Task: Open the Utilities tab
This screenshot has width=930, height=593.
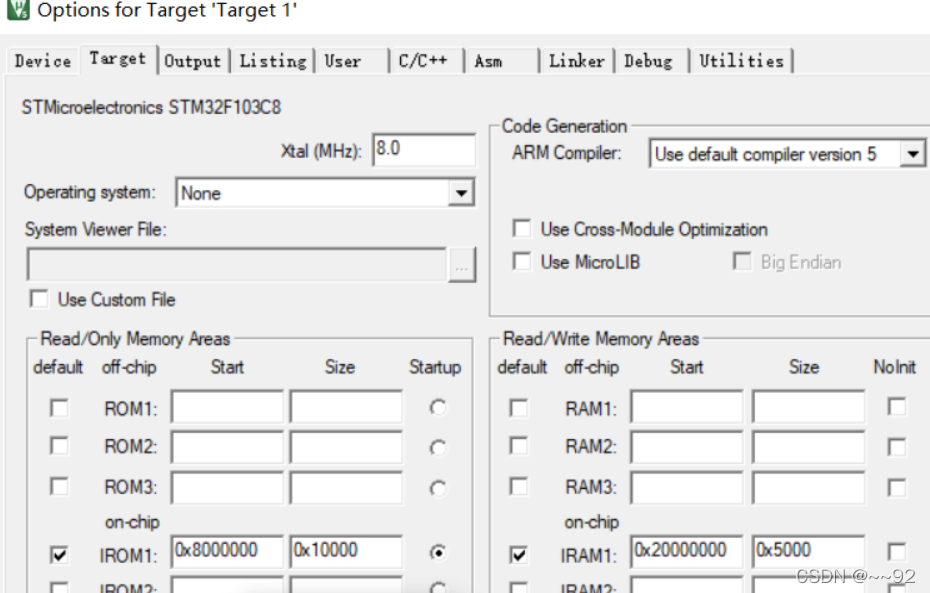Action: [741, 60]
